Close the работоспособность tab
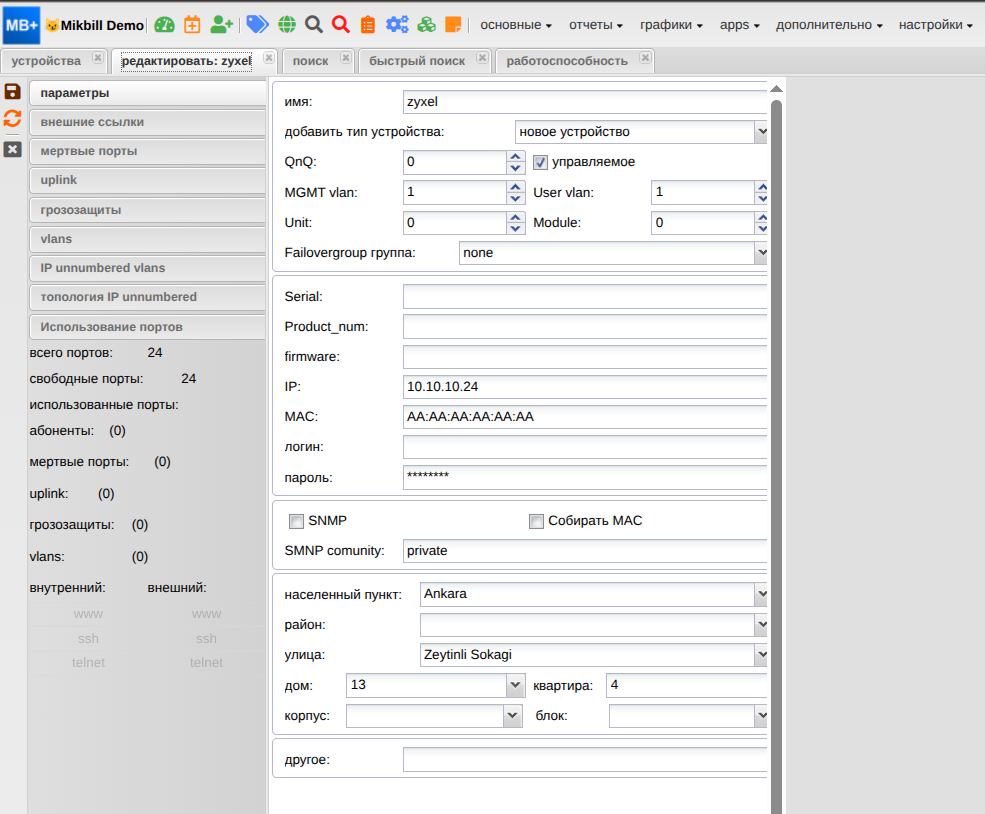 click(x=645, y=58)
